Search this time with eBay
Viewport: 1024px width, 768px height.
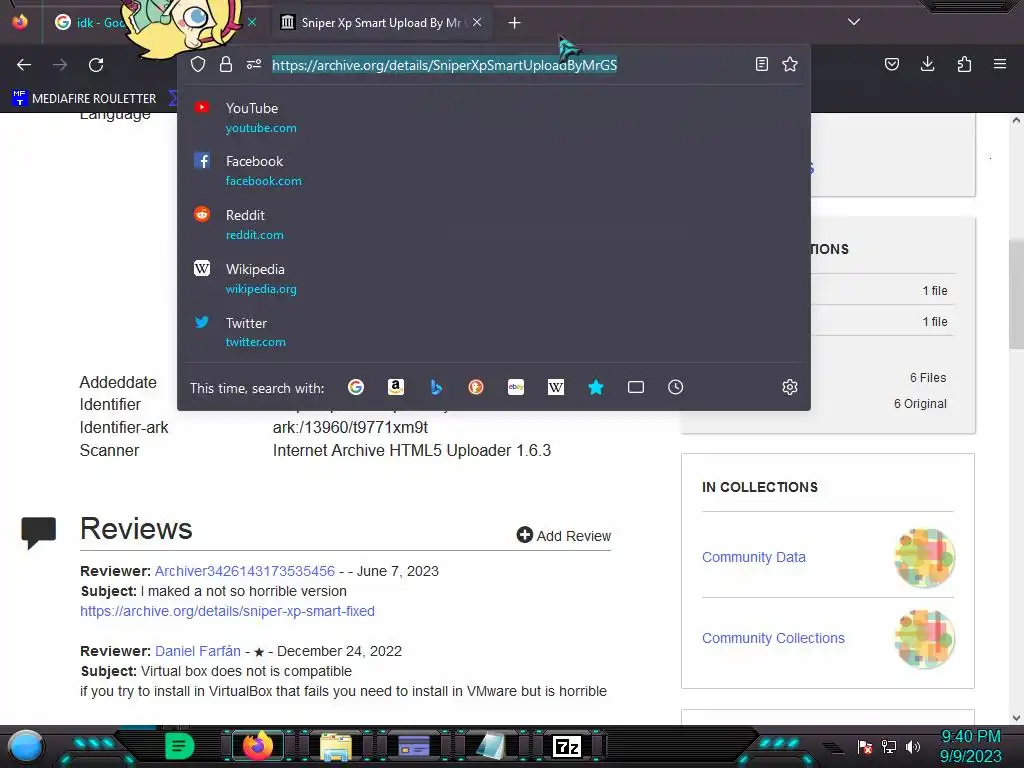(516, 387)
